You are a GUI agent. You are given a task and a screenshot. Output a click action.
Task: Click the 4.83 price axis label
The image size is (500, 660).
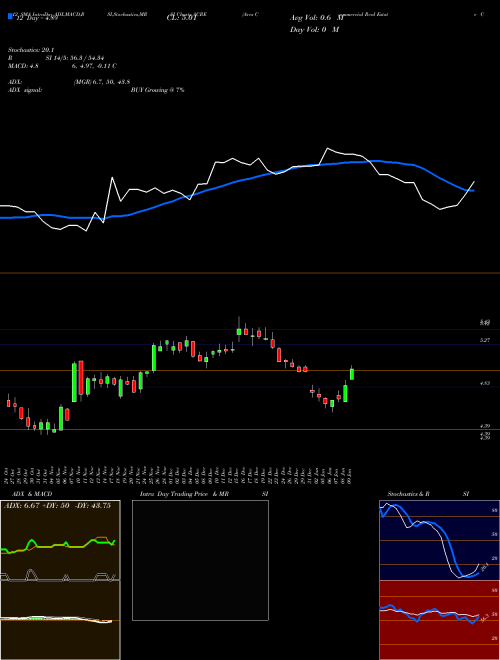pos(485,383)
